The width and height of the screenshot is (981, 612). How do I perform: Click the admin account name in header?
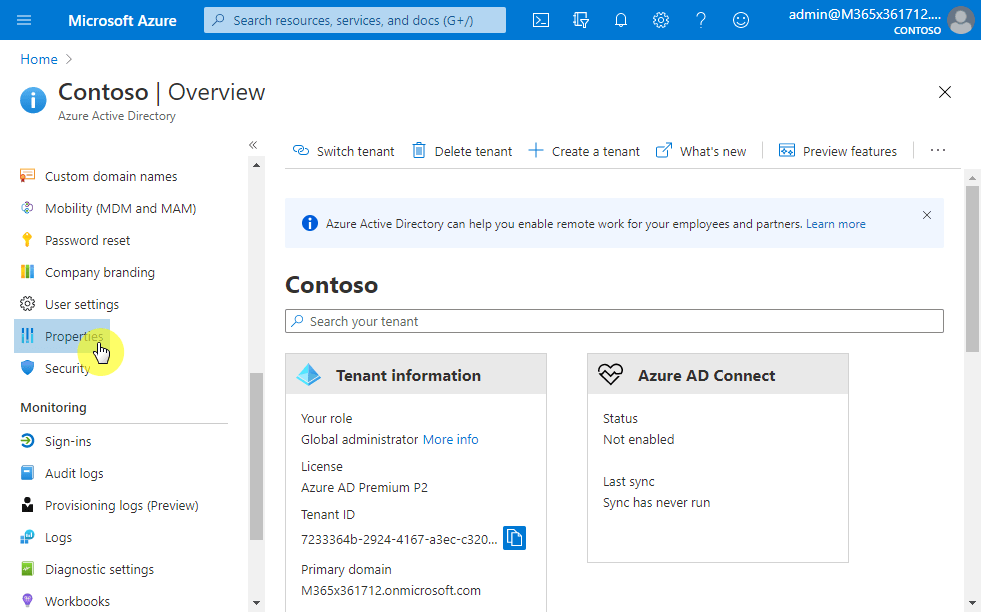click(x=865, y=14)
